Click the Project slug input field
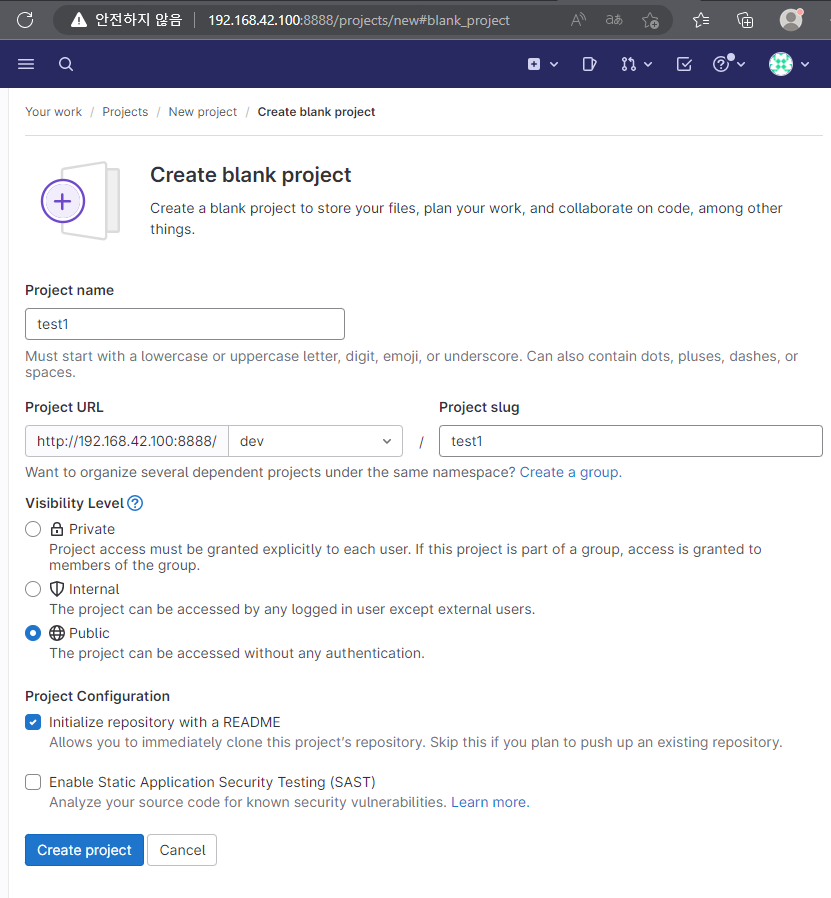Screen dimensions: 831x898 coord(631,441)
